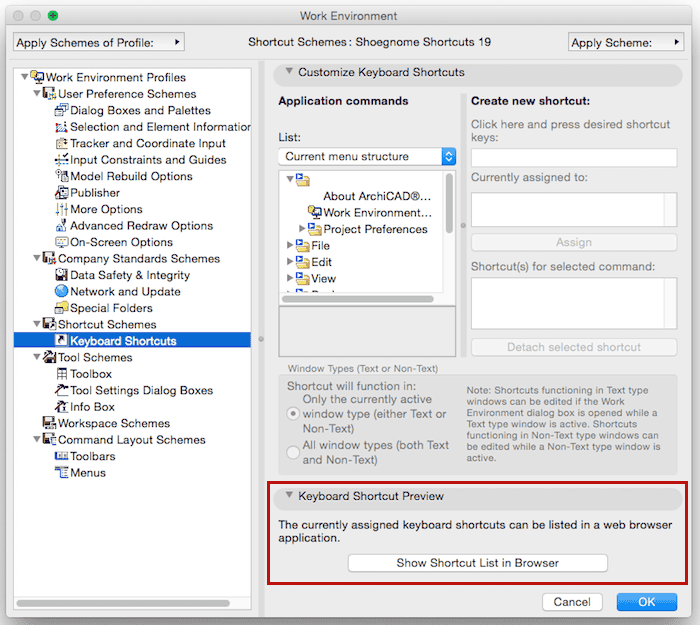Click Show Shortcut List in Browser

tap(478, 562)
